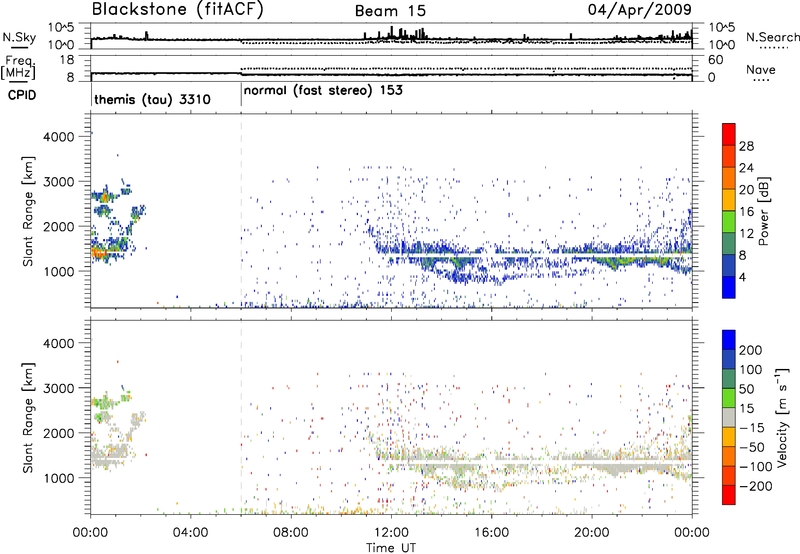Click 'themis (tau) 3310' mode label
The height and width of the screenshot is (554, 800).
click(x=152, y=99)
